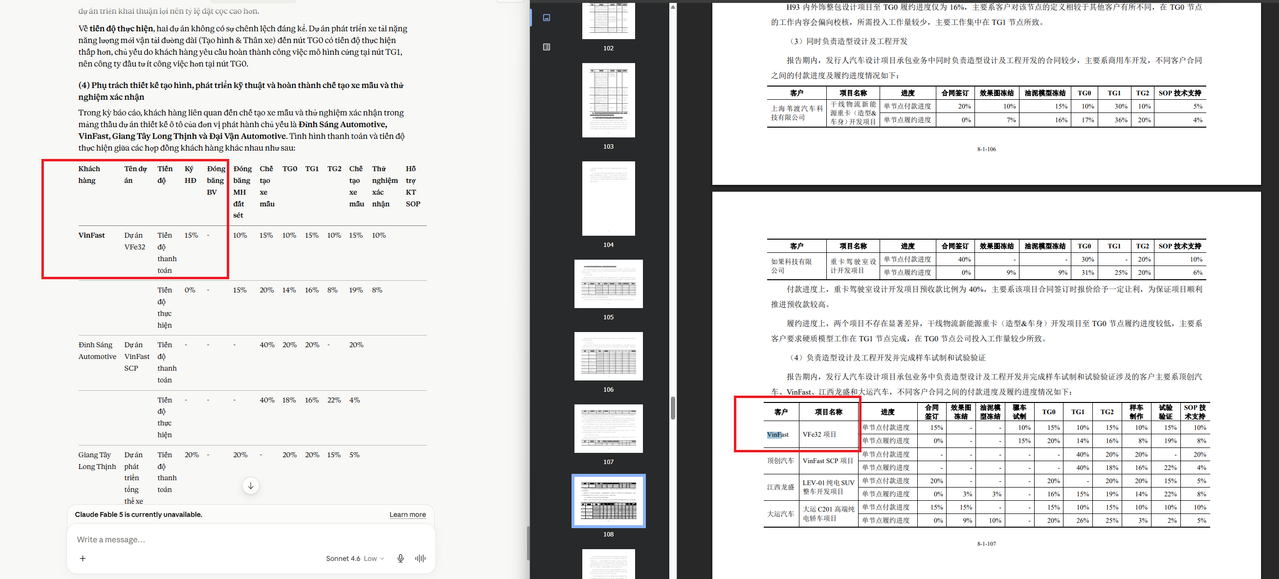Follow the Learn more link
1279x579 pixels.
(x=407, y=515)
